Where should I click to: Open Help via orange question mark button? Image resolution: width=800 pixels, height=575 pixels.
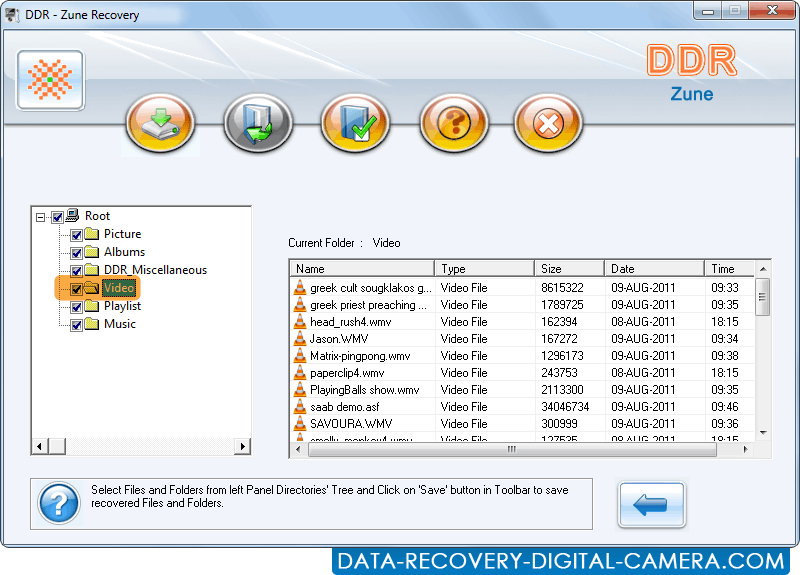pyautogui.click(x=454, y=123)
